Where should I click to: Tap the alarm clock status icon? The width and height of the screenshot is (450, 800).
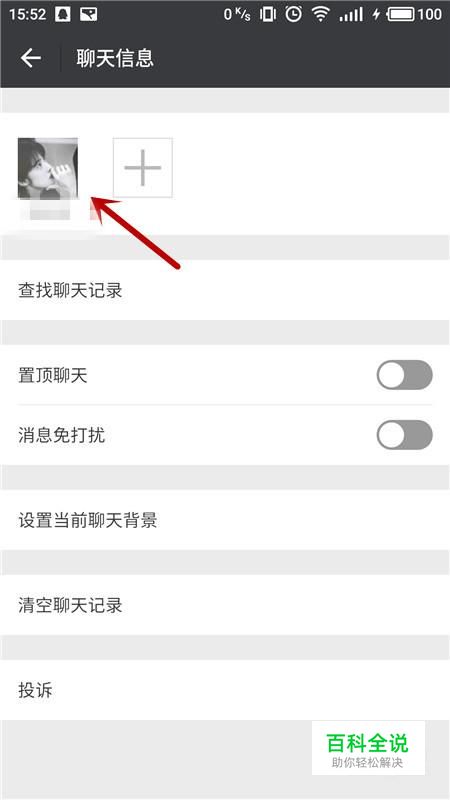pyautogui.click(x=293, y=14)
